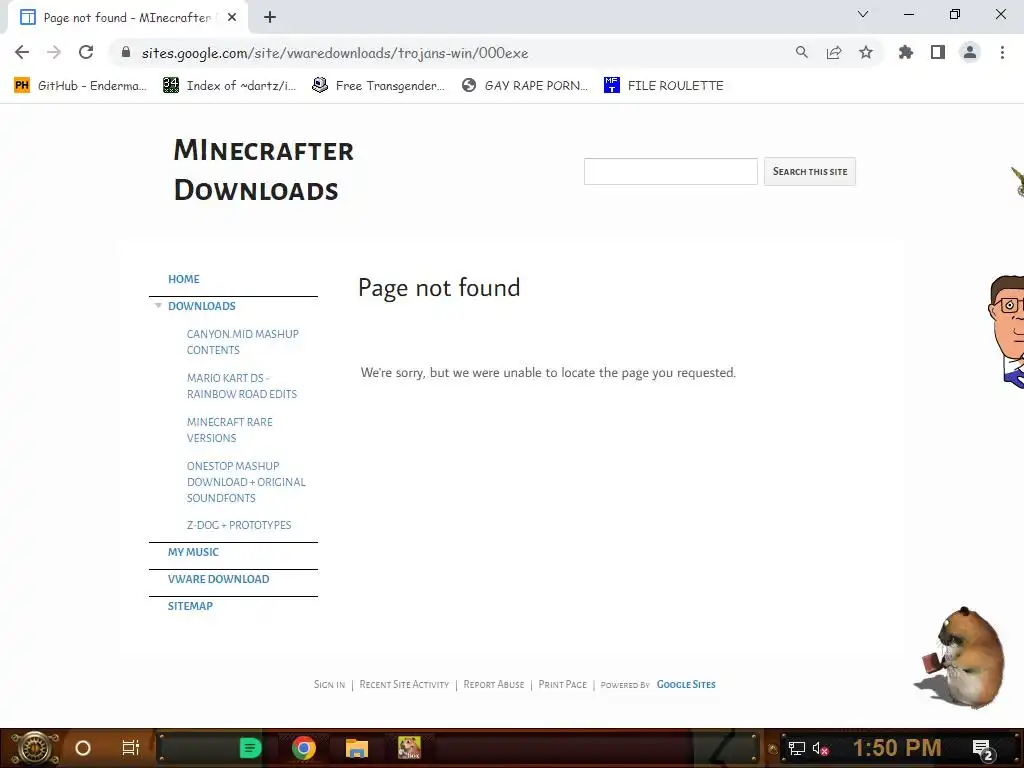
Task: Open the steampunk Start button
Action: coord(34,748)
